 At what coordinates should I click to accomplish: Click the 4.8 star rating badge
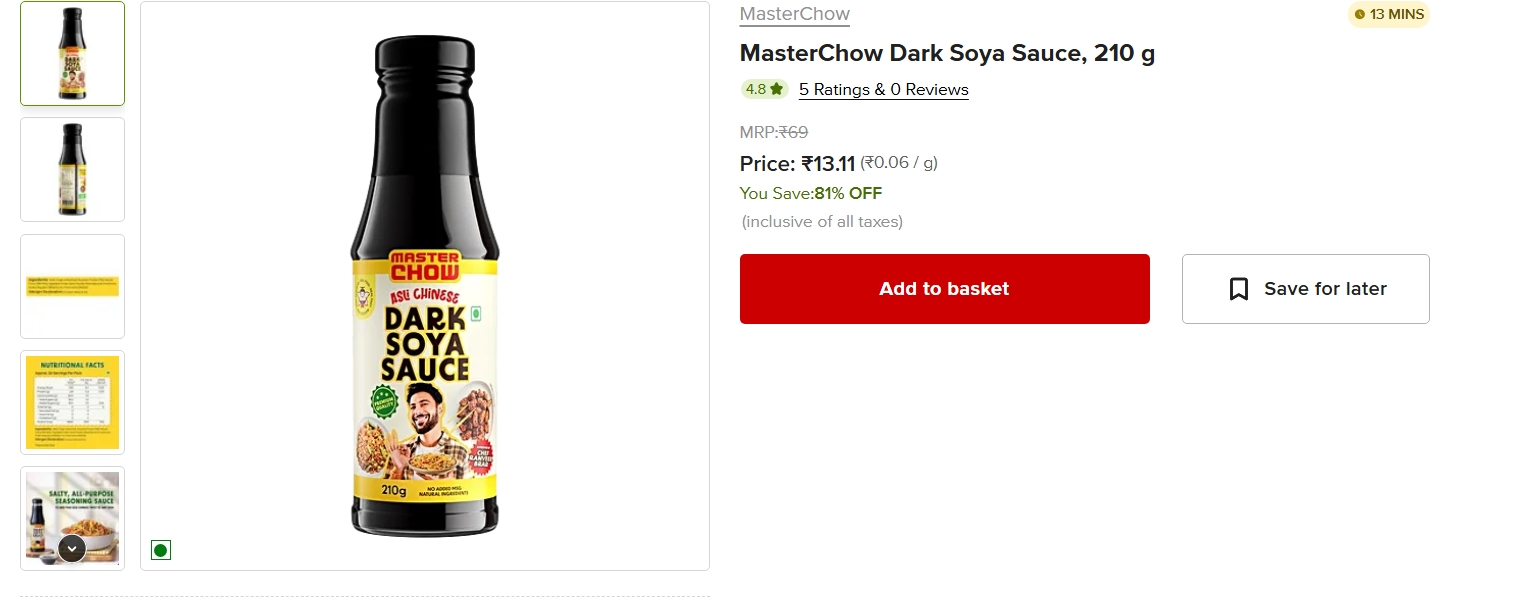tap(764, 89)
